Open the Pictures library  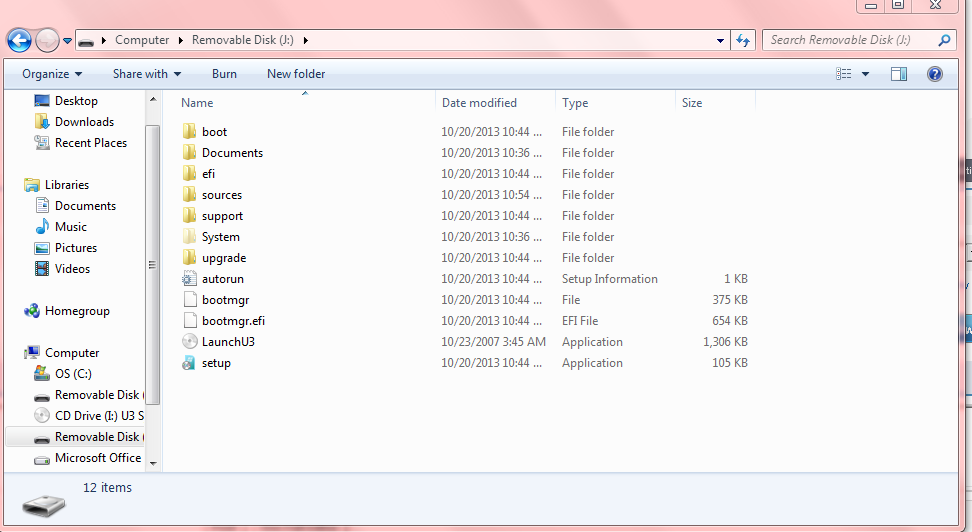[76, 248]
